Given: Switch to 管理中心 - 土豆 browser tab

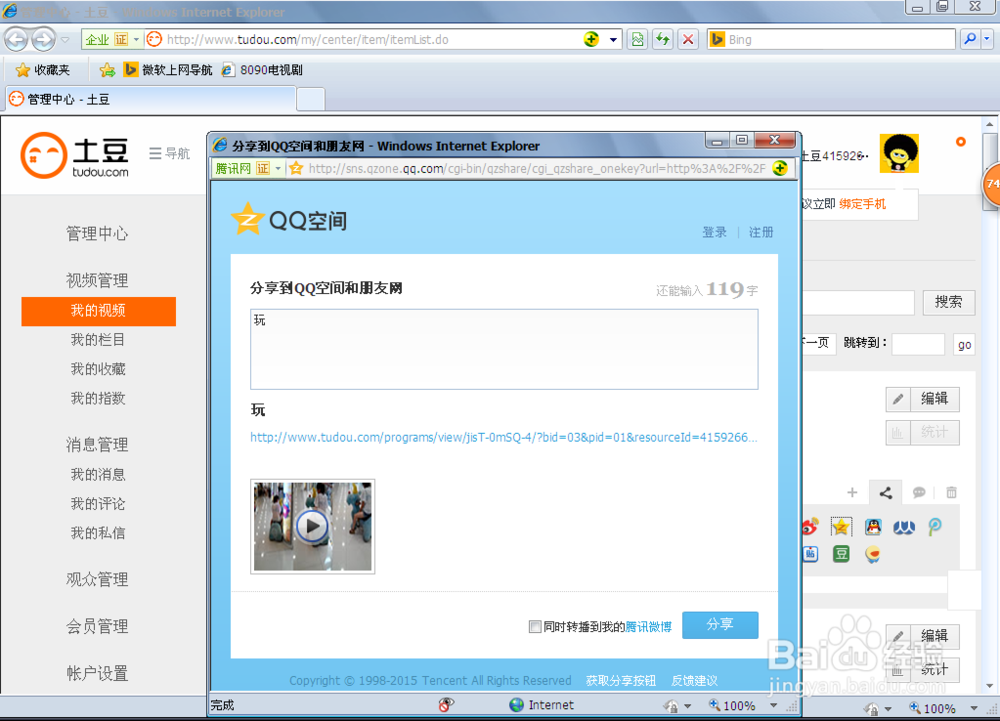Looking at the screenshot, I should pos(151,99).
